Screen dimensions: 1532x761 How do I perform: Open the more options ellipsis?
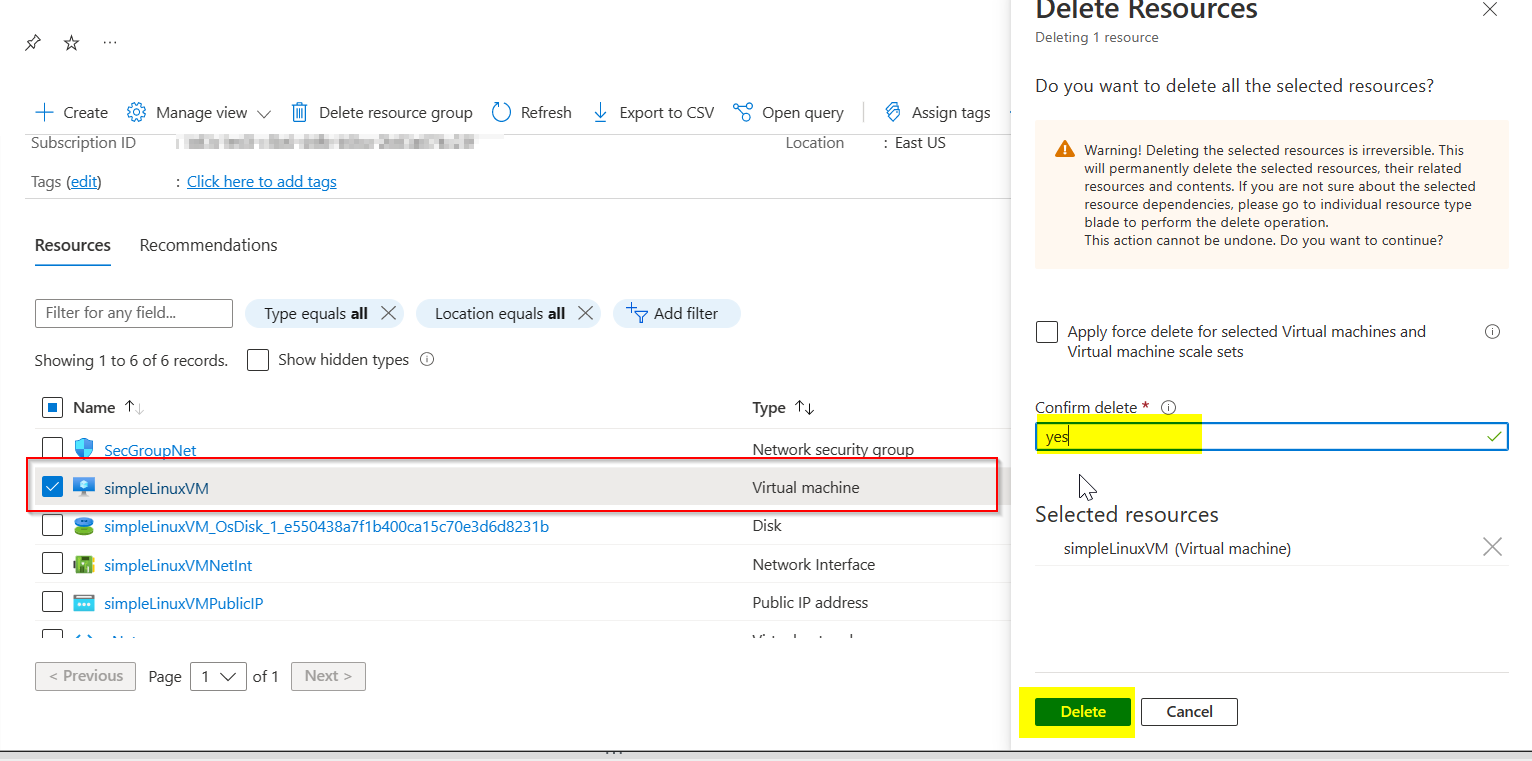click(110, 43)
